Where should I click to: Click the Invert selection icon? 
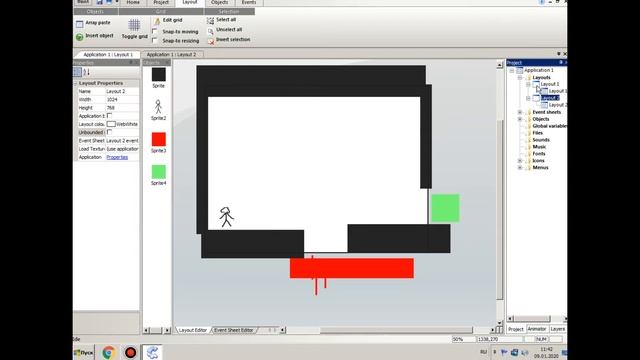[x=211, y=40]
